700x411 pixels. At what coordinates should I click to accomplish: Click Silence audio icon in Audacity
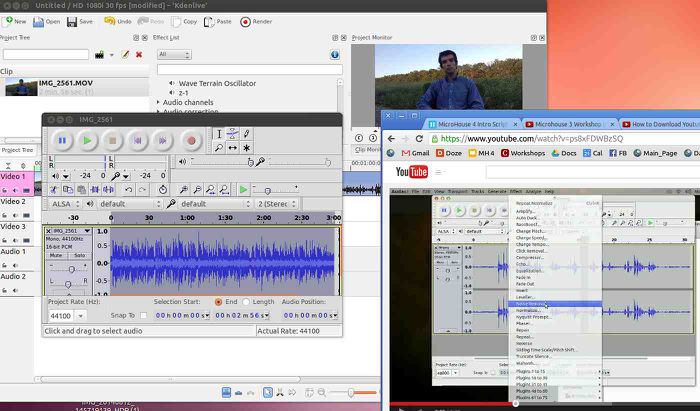(x=108, y=190)
